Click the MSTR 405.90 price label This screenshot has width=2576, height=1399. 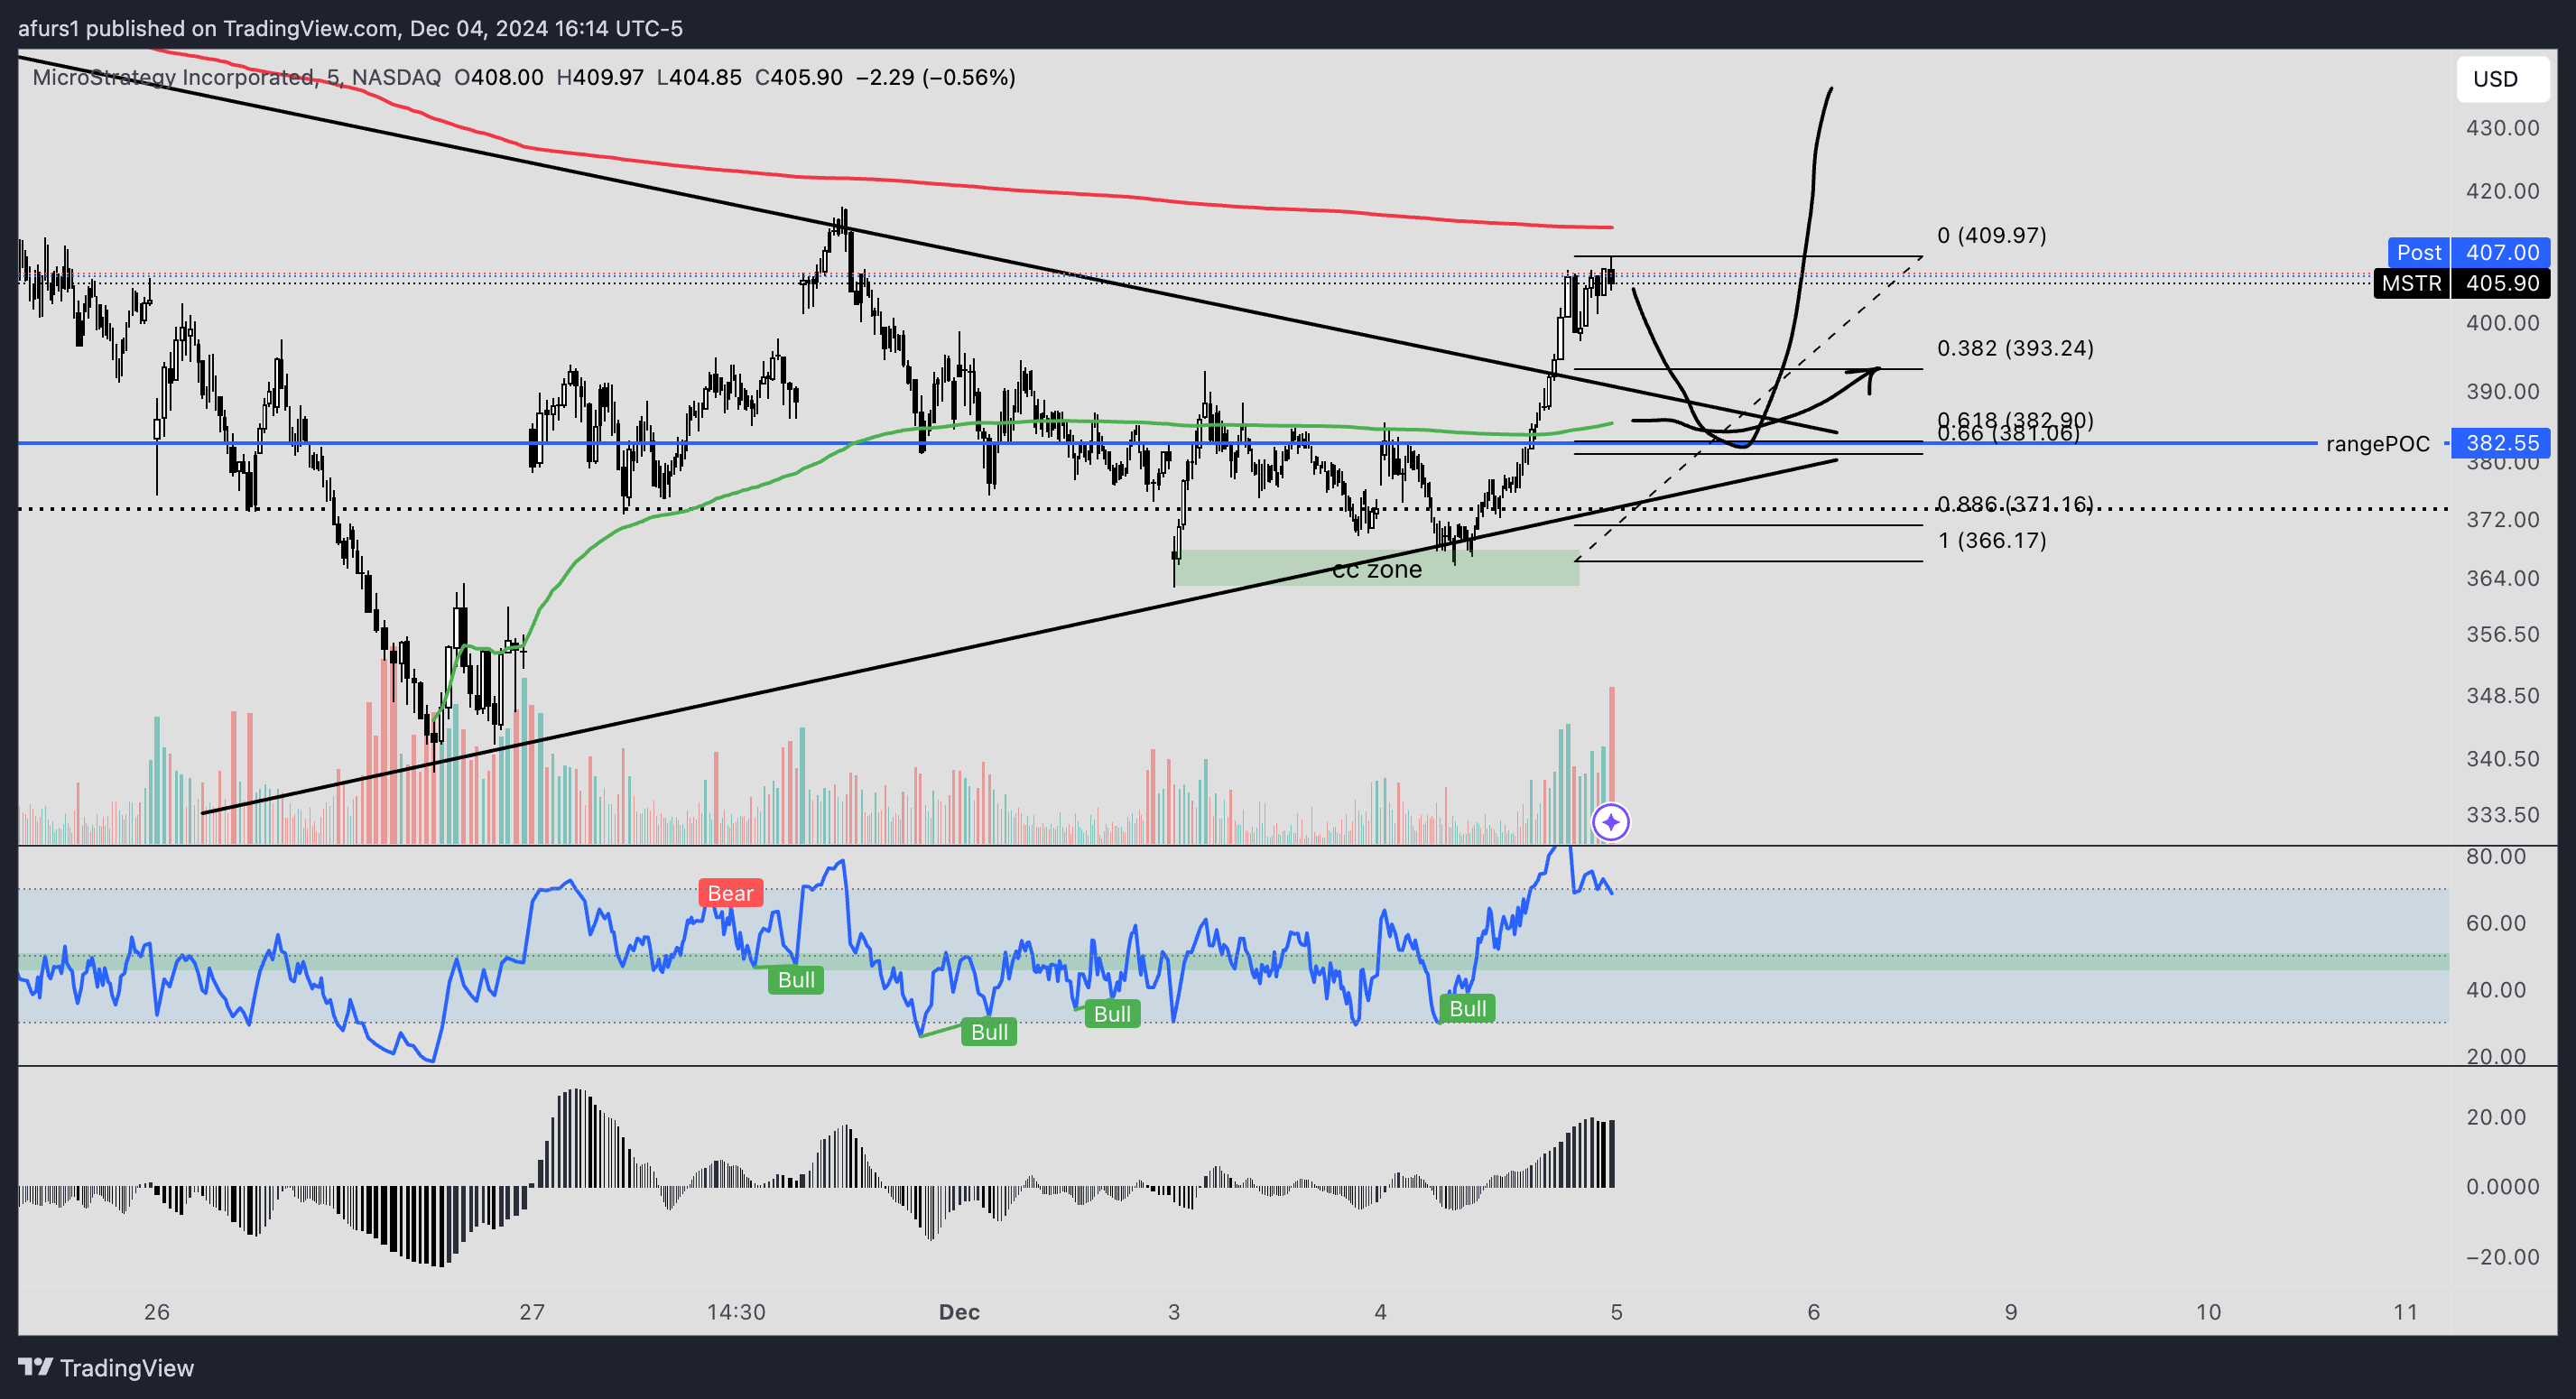point(2461,283)
